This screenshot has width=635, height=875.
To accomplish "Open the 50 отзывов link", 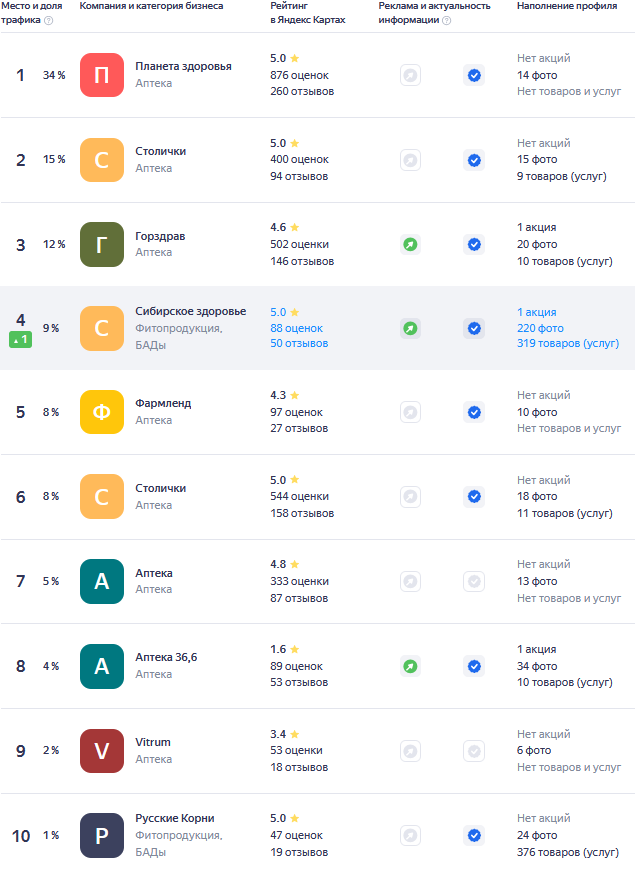I will (x=299, y=344).
